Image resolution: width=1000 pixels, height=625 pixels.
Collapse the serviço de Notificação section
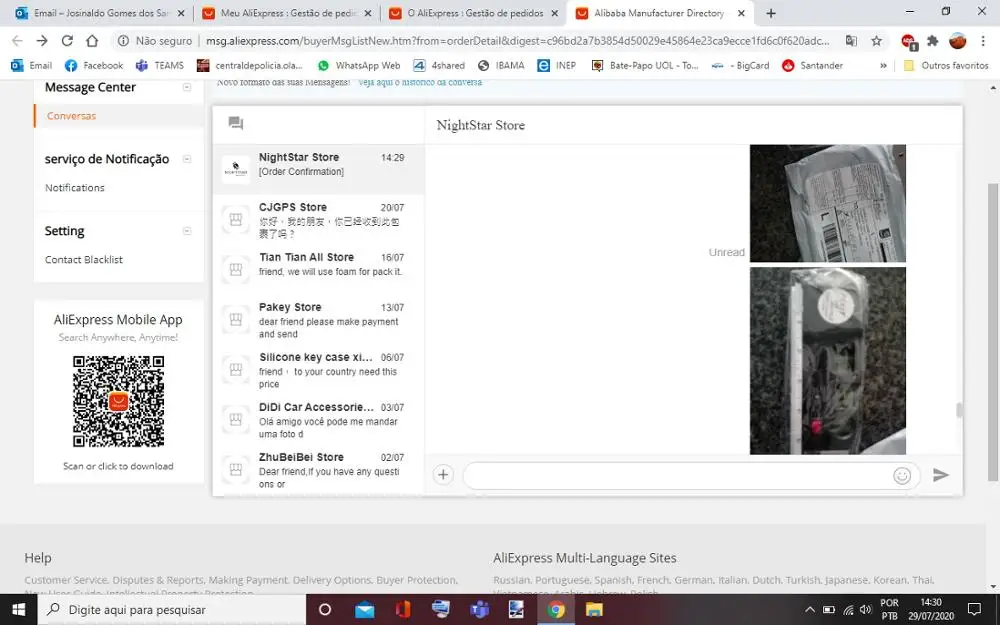187,159
